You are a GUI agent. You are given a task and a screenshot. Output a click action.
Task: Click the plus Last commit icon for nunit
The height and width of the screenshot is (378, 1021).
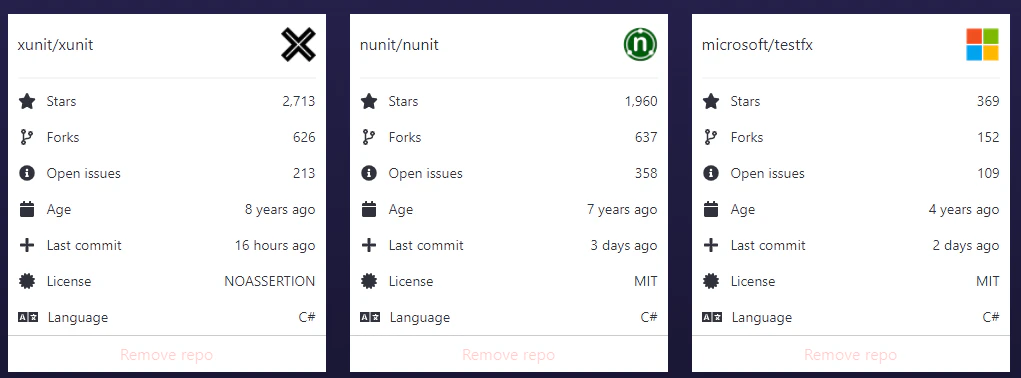369,245
